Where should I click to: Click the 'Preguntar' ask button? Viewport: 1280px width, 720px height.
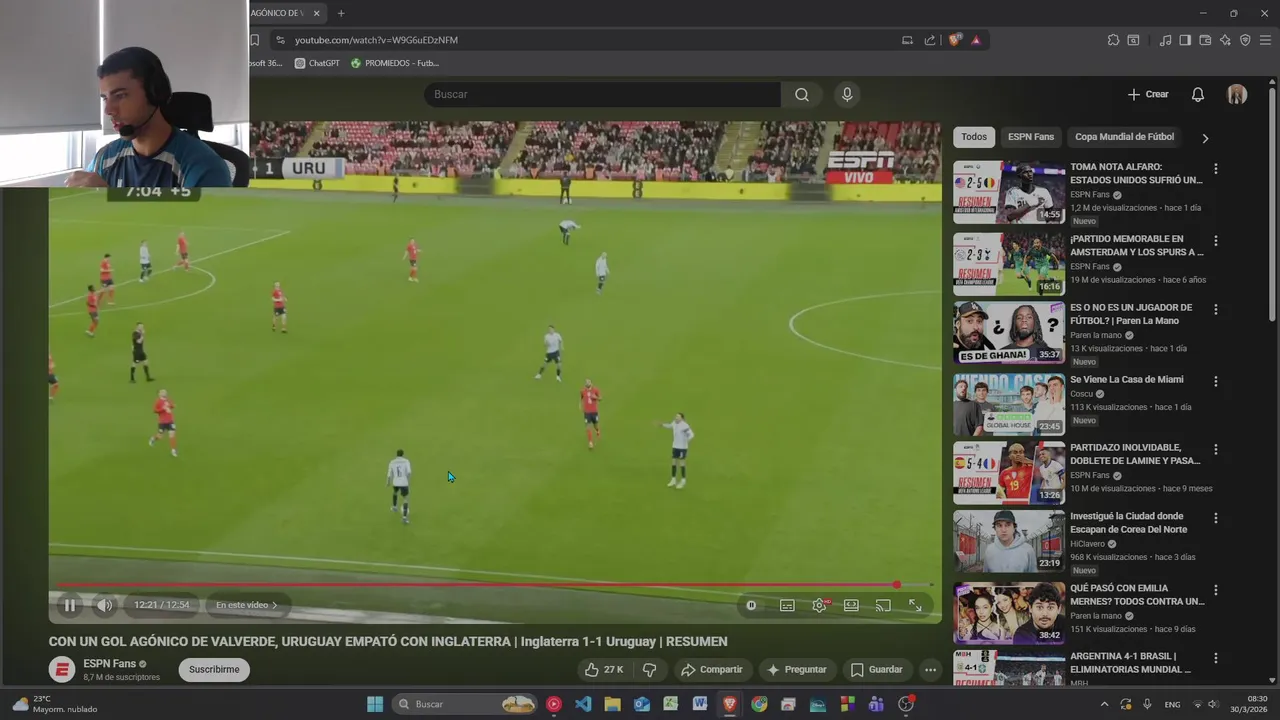pos(797,670)
